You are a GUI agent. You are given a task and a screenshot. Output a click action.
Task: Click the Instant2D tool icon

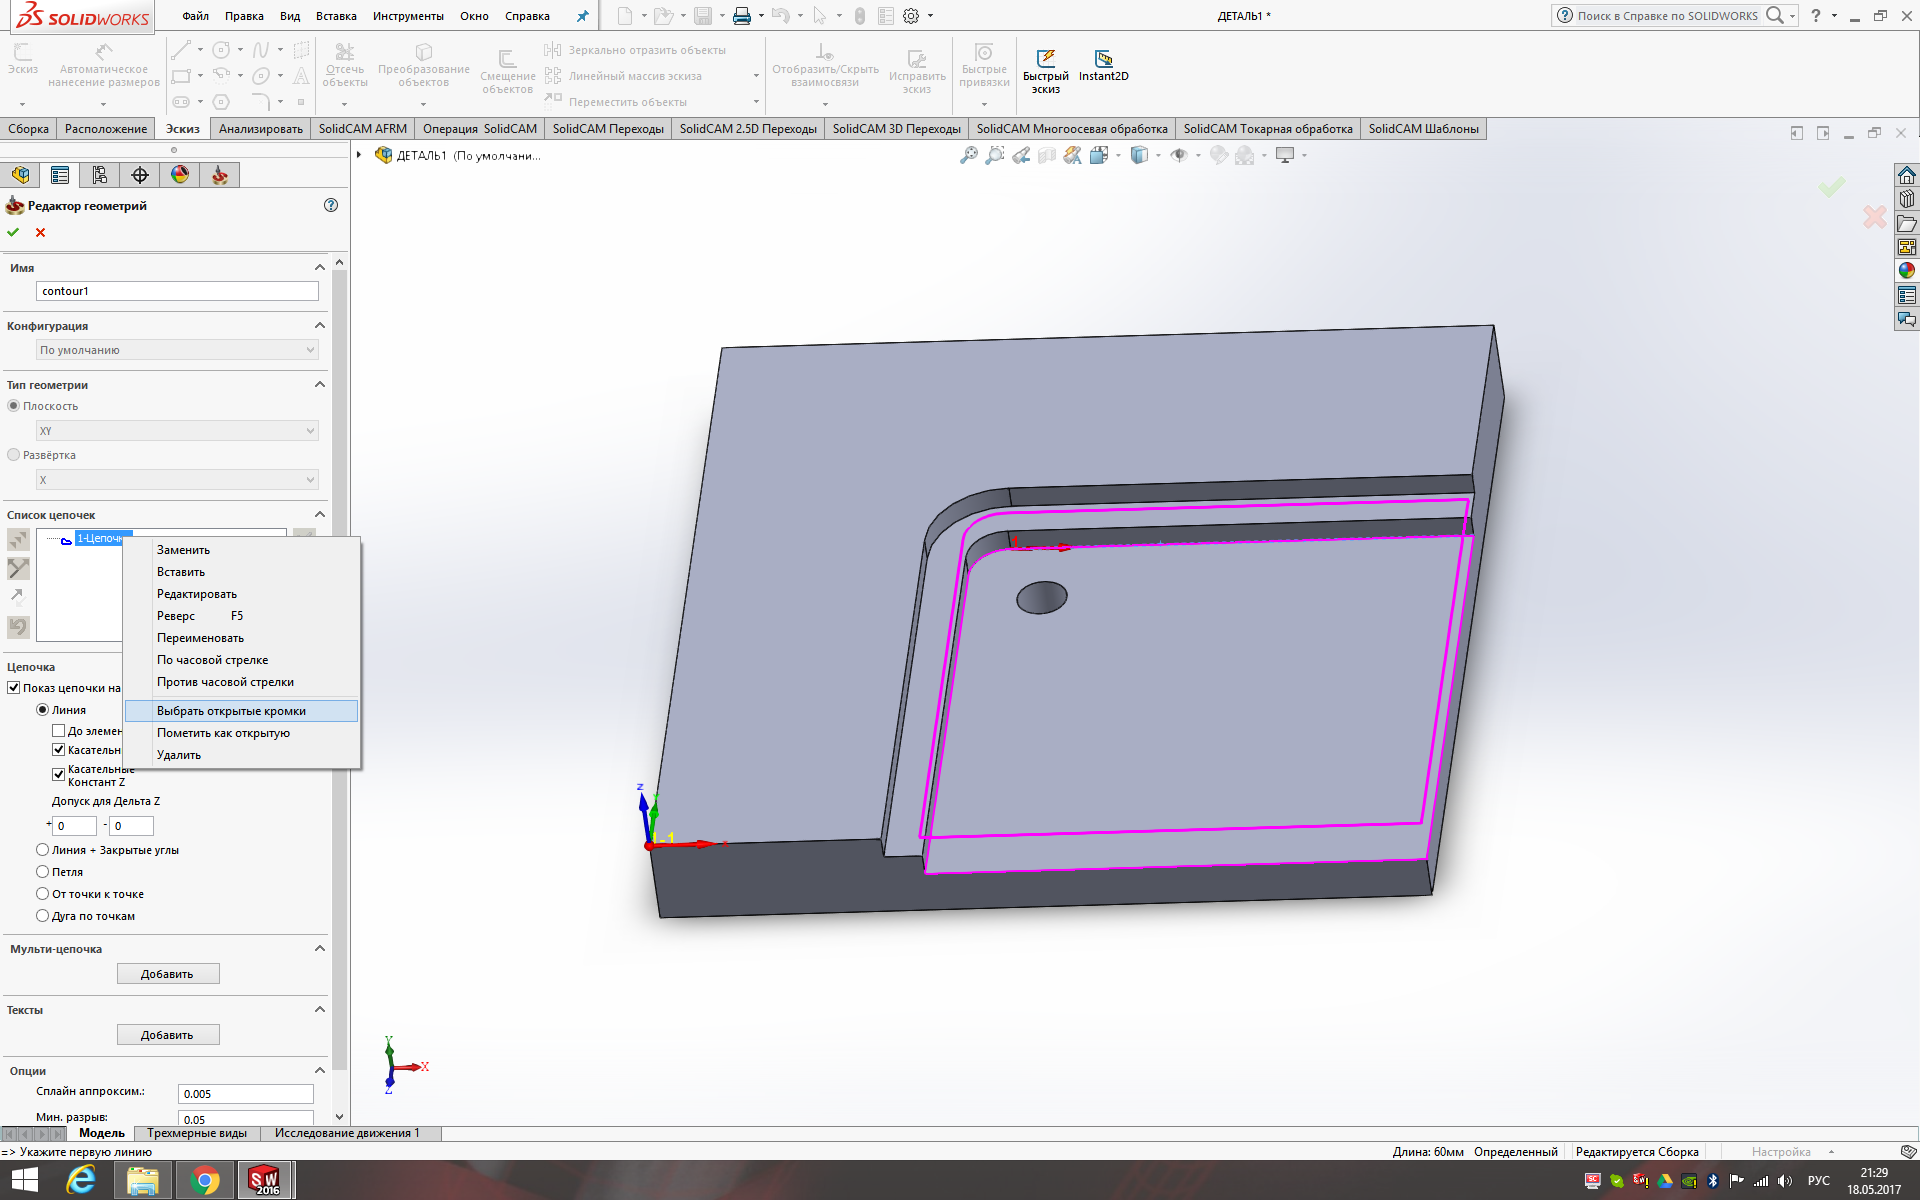pos(1103,59)
